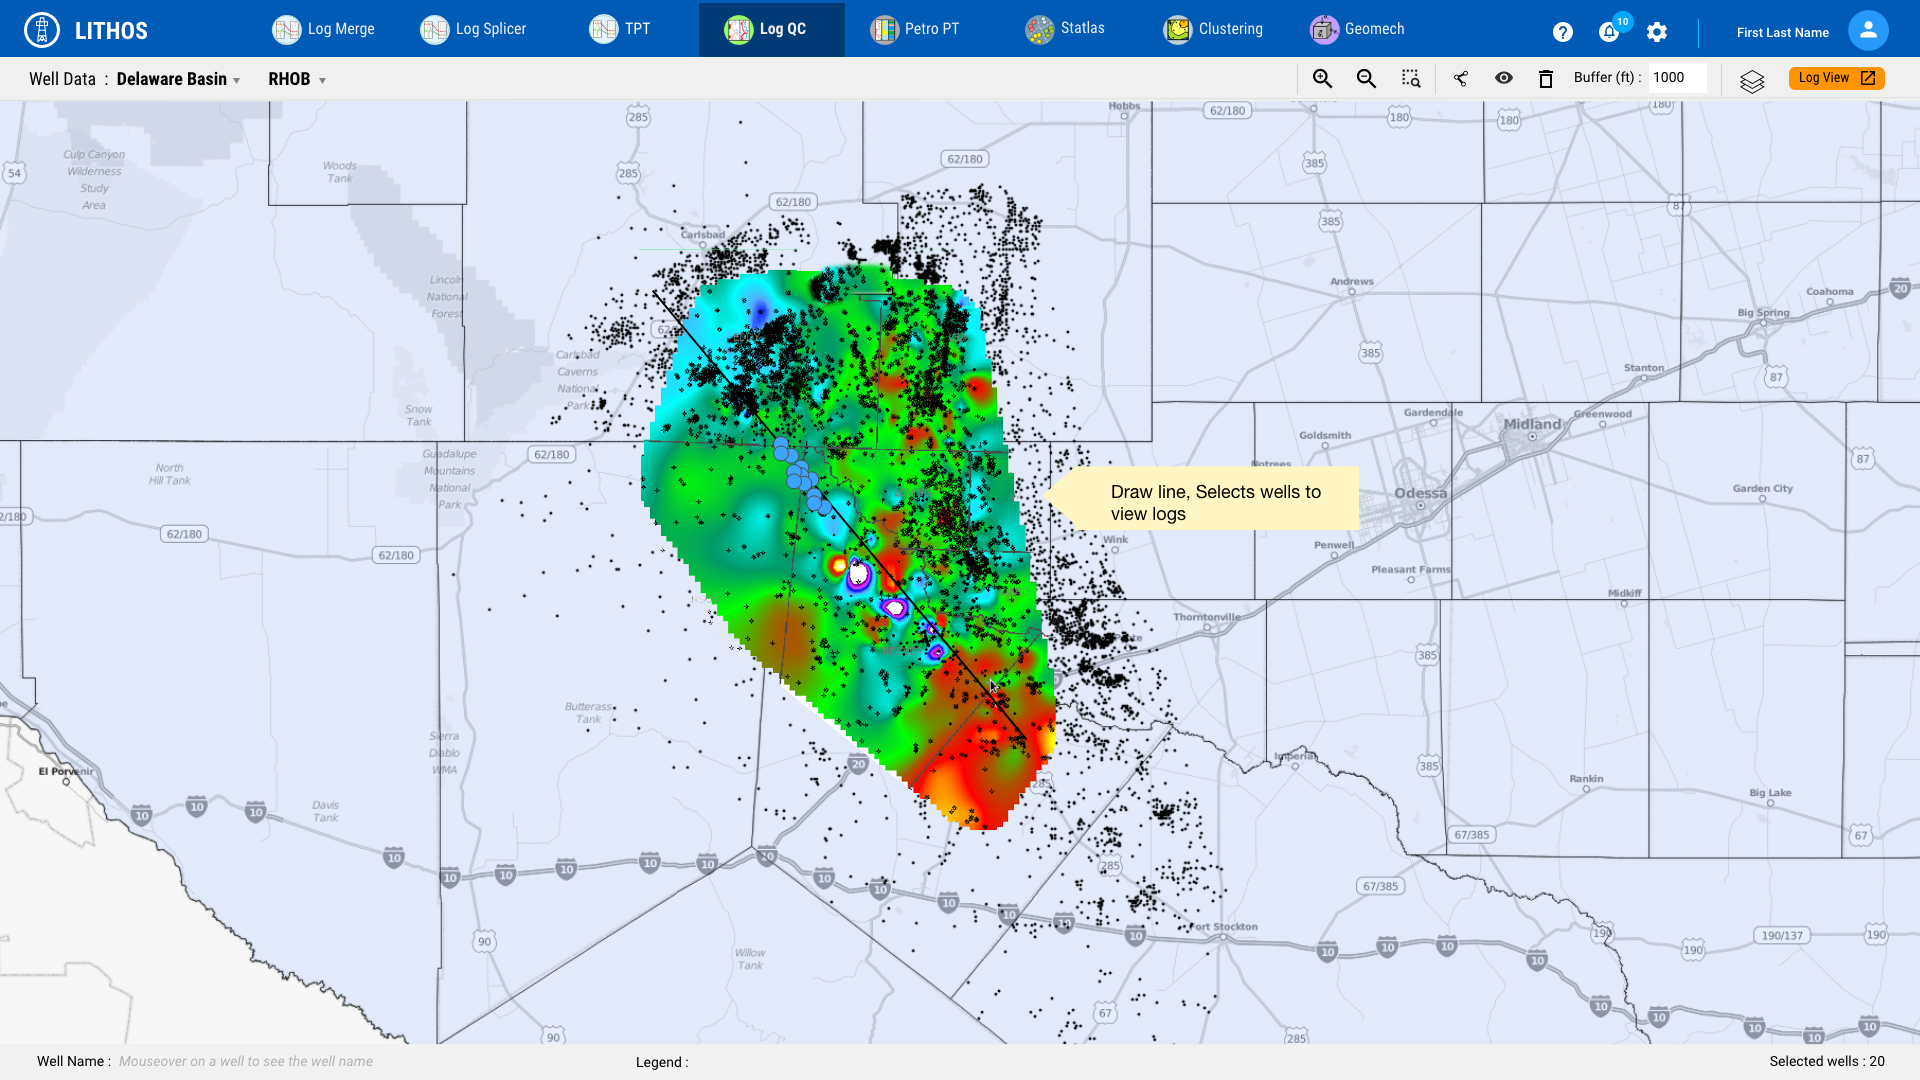This screenshot has width=1920, height=1080.
Task: Switch to the Petro PT tab
Action: (x=914, y=29)
